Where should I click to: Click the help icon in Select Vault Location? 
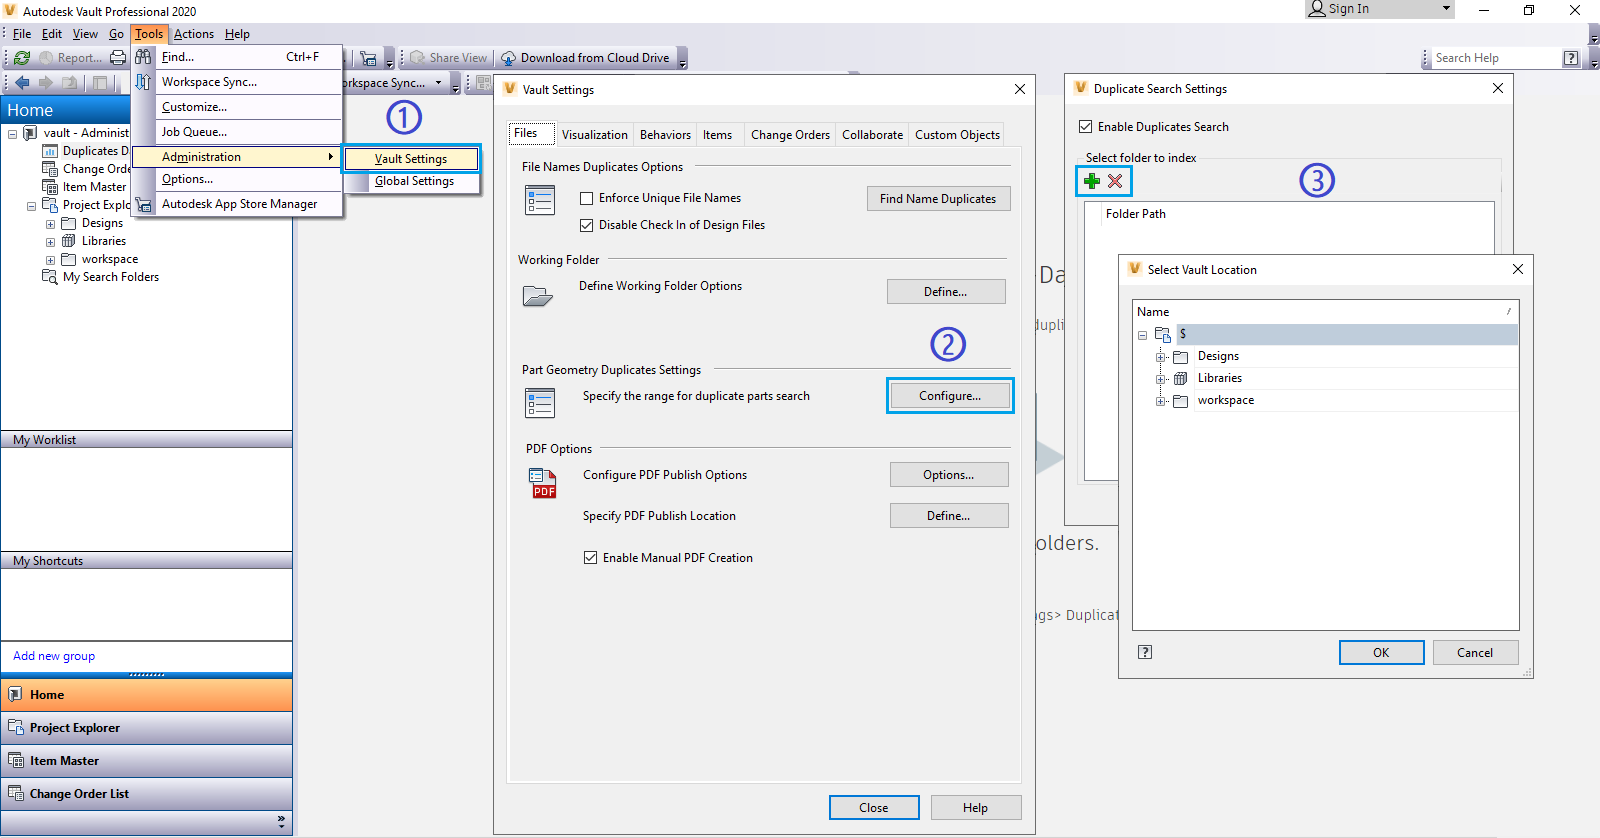(1145, 652)
